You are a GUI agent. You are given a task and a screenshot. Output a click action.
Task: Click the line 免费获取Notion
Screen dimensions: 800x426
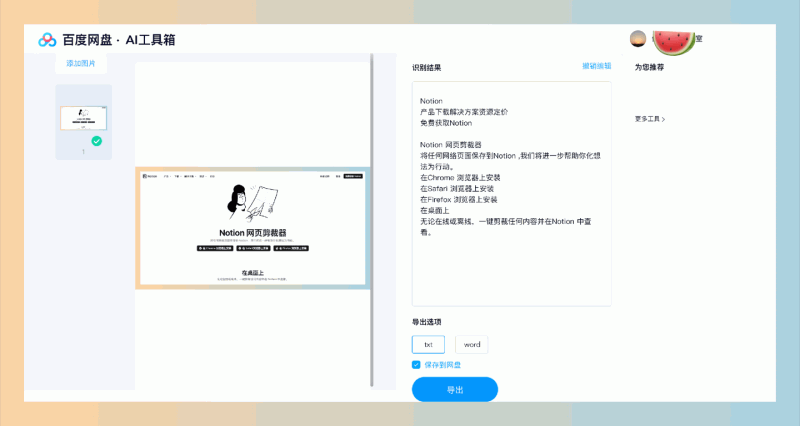coord(446,123)
